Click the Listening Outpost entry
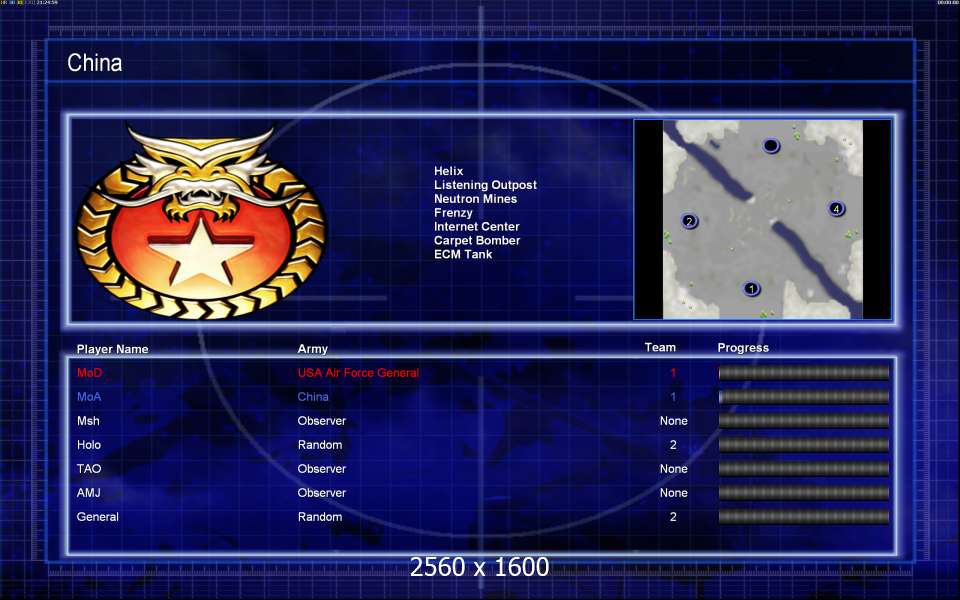 (x=485, y=185)
